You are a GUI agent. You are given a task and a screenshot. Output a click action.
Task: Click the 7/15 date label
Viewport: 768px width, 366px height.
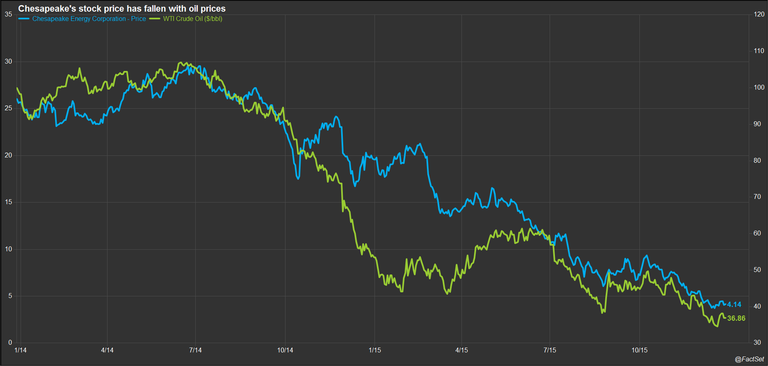click(550, 351)
